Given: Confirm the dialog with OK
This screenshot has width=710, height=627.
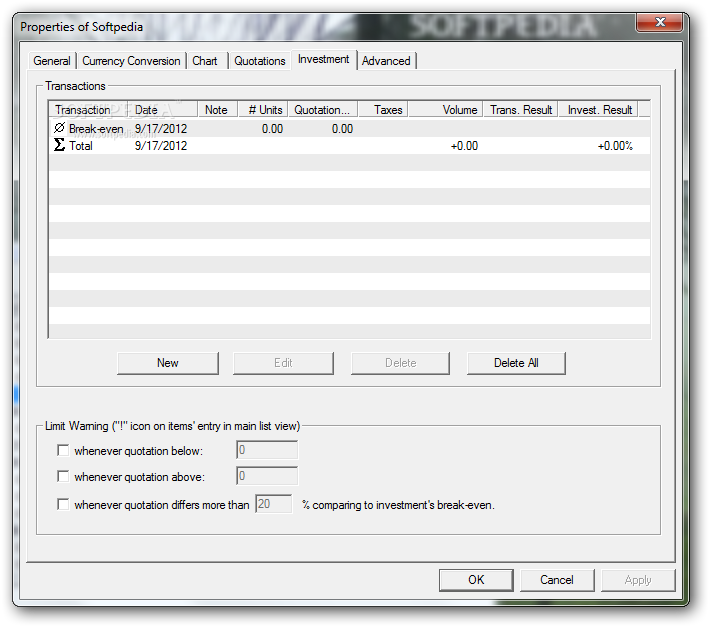Looking at the screenshot, I should click(476, 580).
